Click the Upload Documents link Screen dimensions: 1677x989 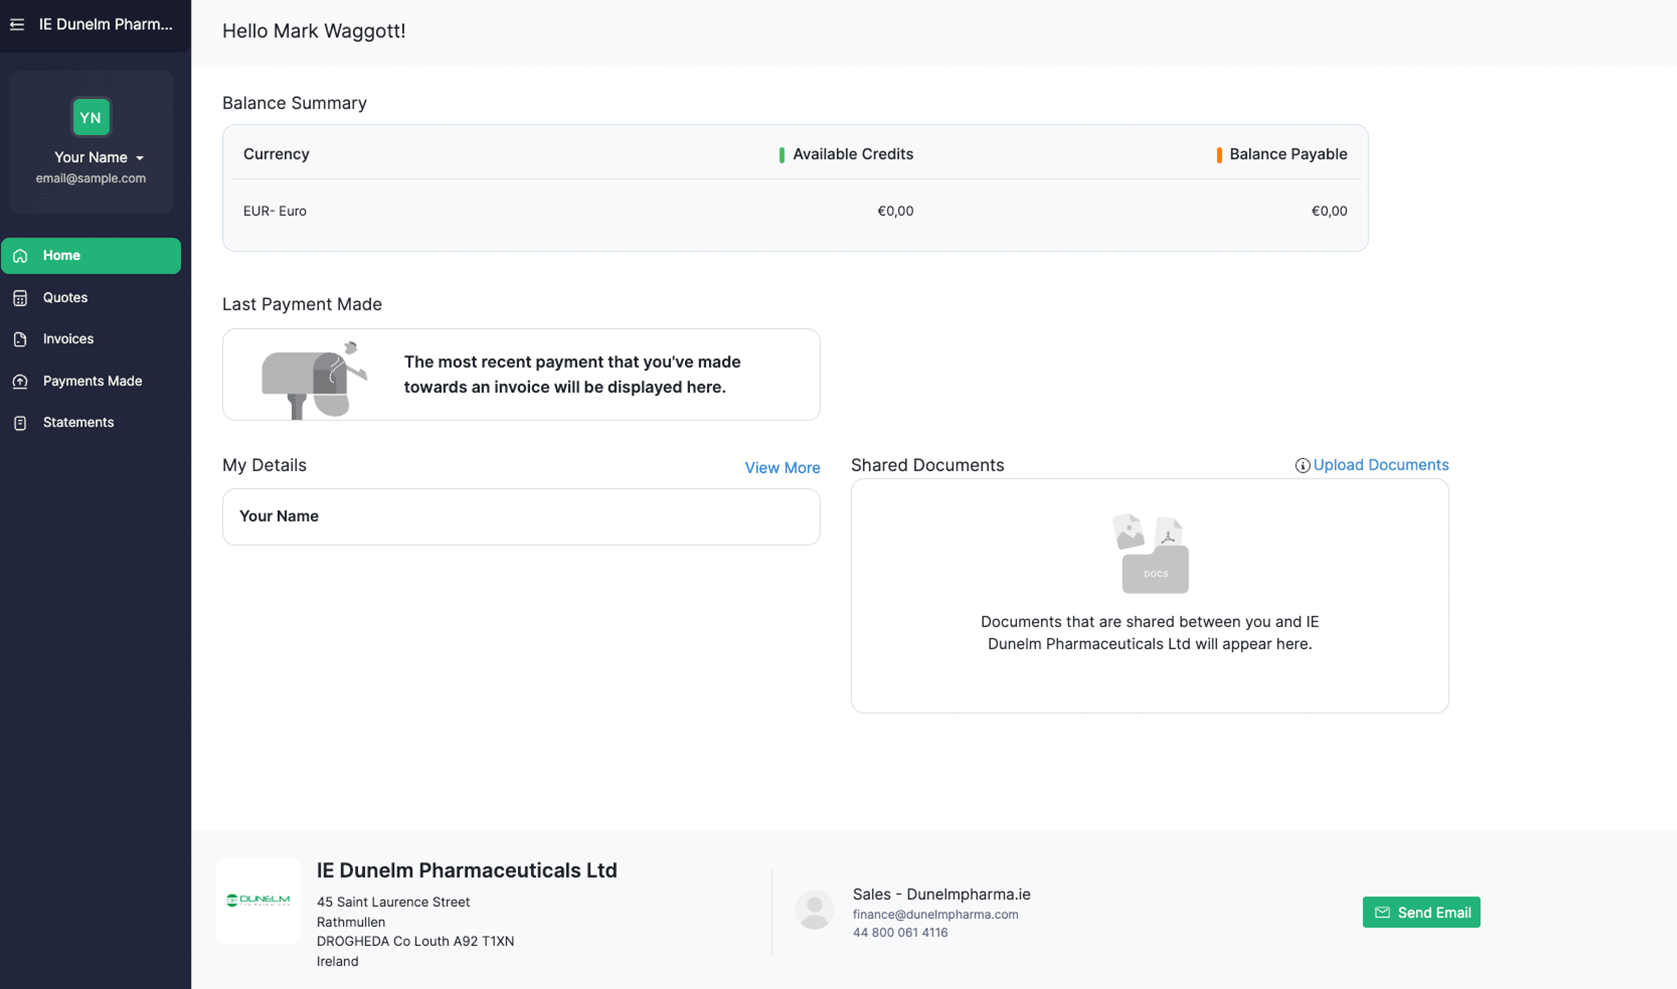point(1380,465)
